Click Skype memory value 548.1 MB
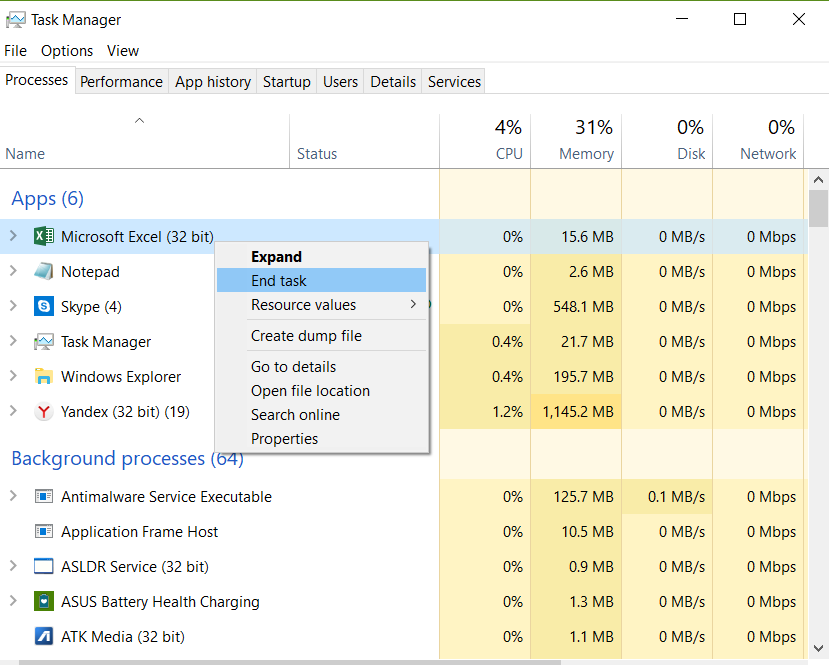Viewport: 829px width, 665px height. [583, 307]
